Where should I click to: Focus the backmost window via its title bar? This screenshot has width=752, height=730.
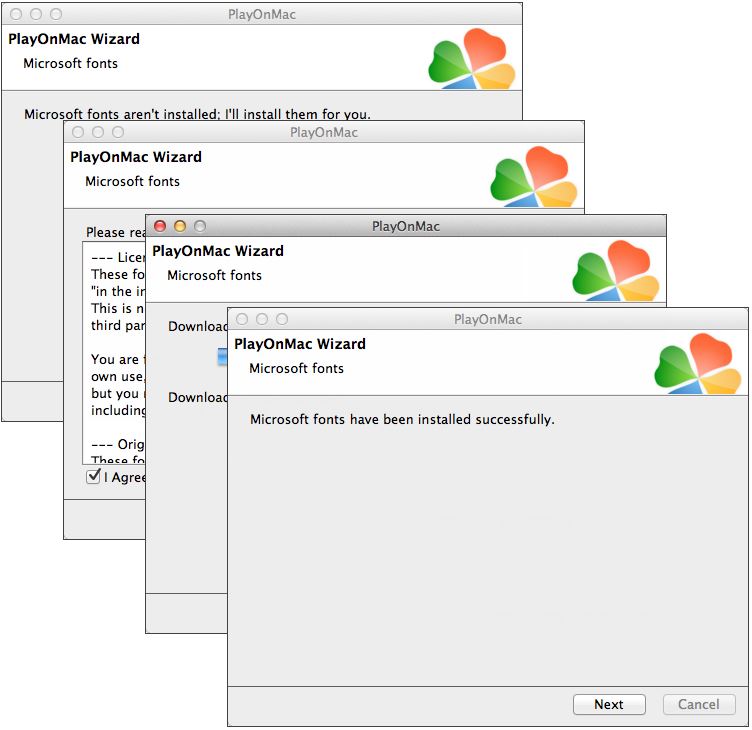point(262,14)
